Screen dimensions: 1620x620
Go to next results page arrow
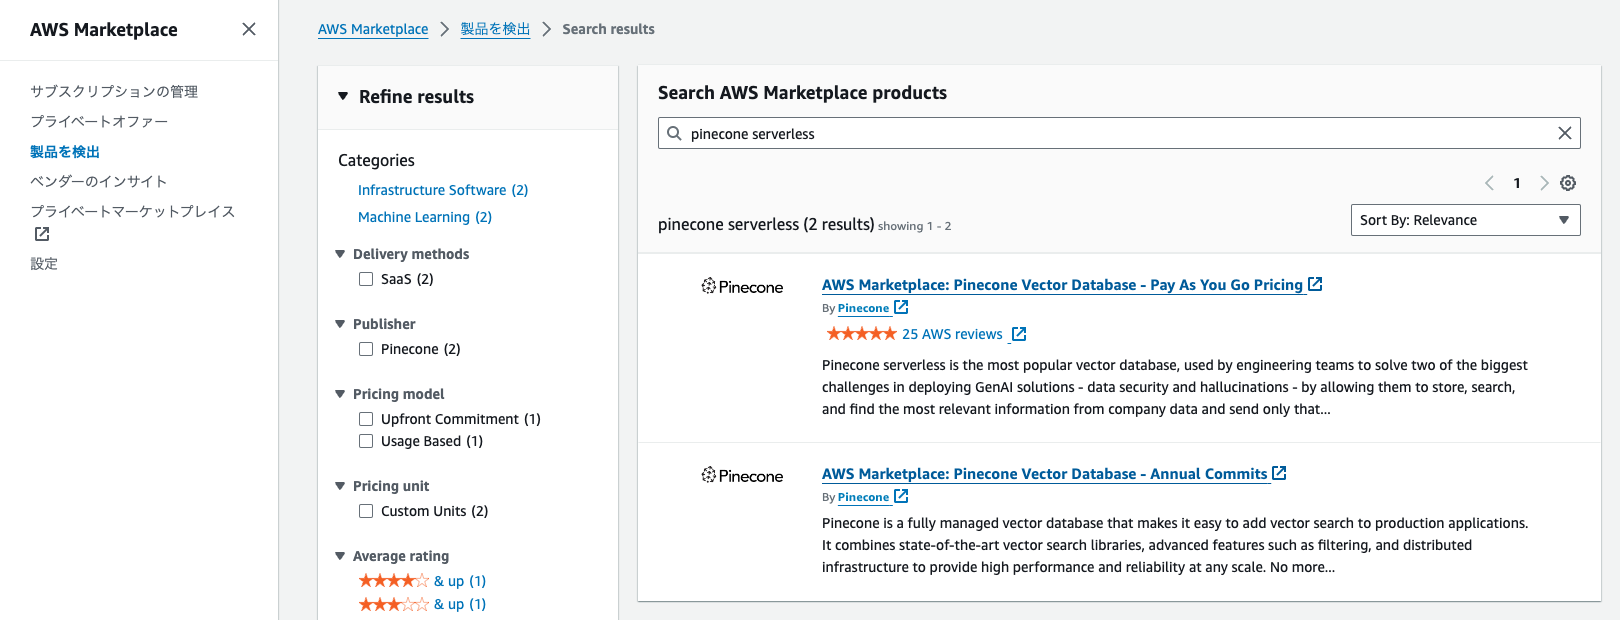click(1544, 183)
